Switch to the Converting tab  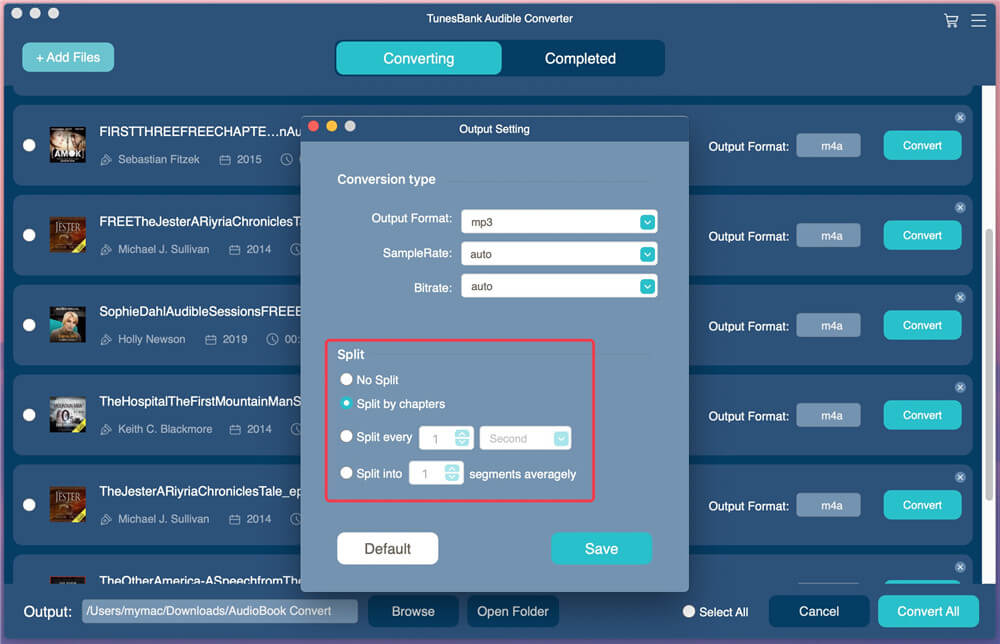pyautogui.click(x=418, y=58)
